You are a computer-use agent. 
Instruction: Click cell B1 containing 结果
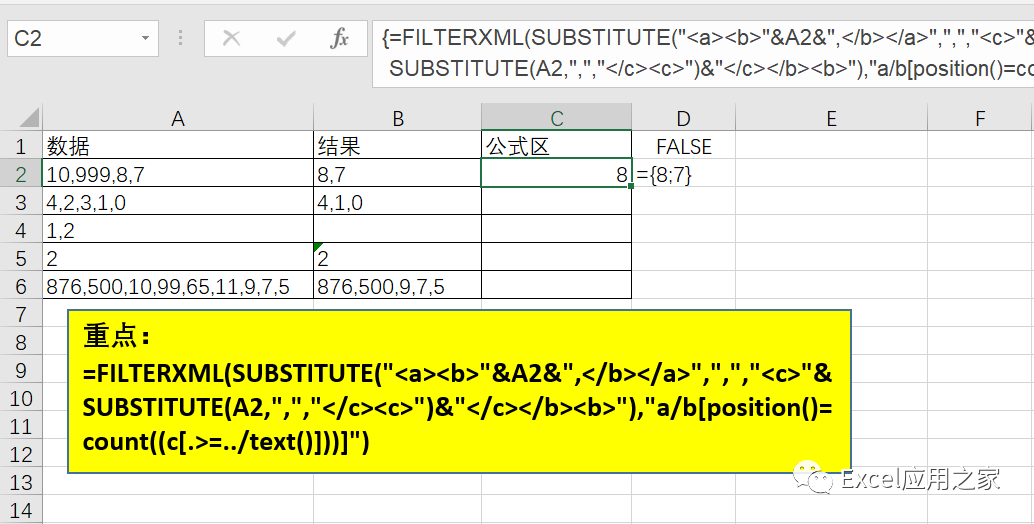398,146
